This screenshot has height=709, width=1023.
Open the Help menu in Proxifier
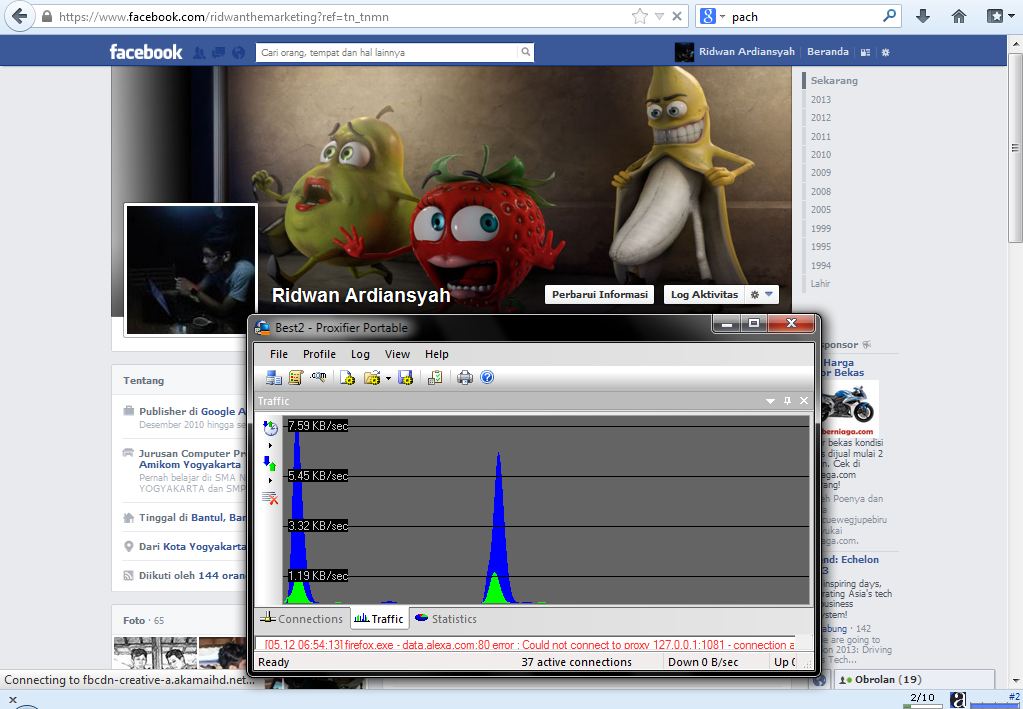pos(436,354)
